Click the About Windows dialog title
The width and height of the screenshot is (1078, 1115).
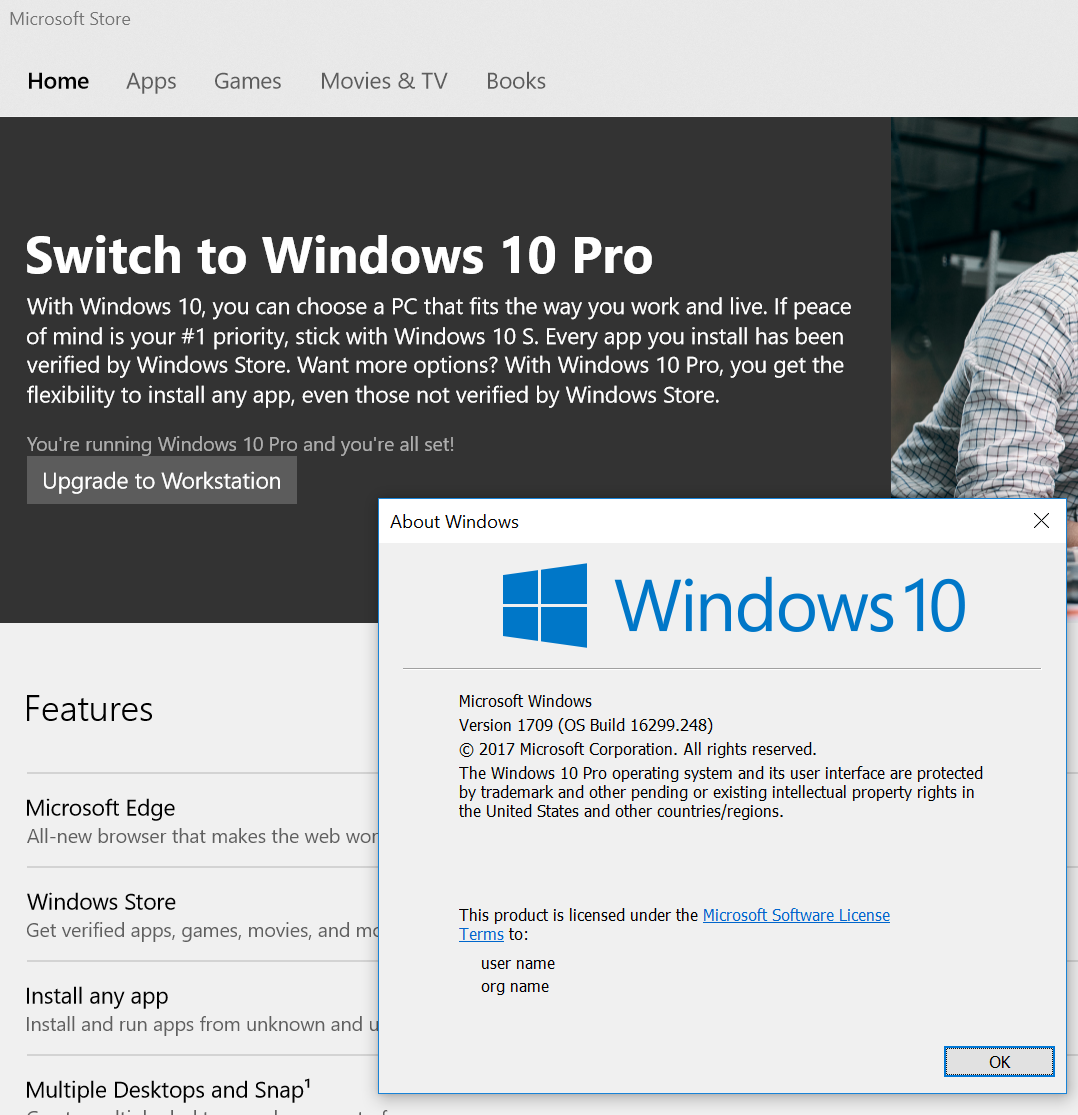[x=454, y=522]
